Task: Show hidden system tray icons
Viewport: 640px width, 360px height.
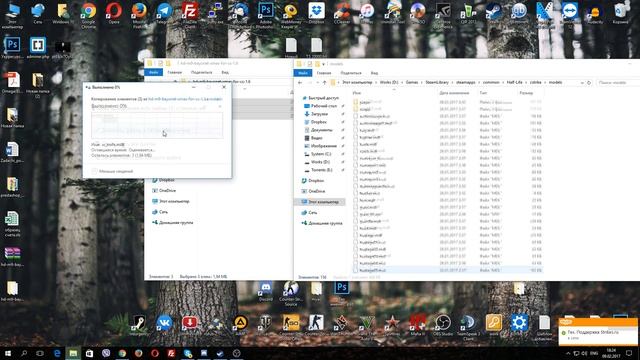Action: (x=568, y=353)
